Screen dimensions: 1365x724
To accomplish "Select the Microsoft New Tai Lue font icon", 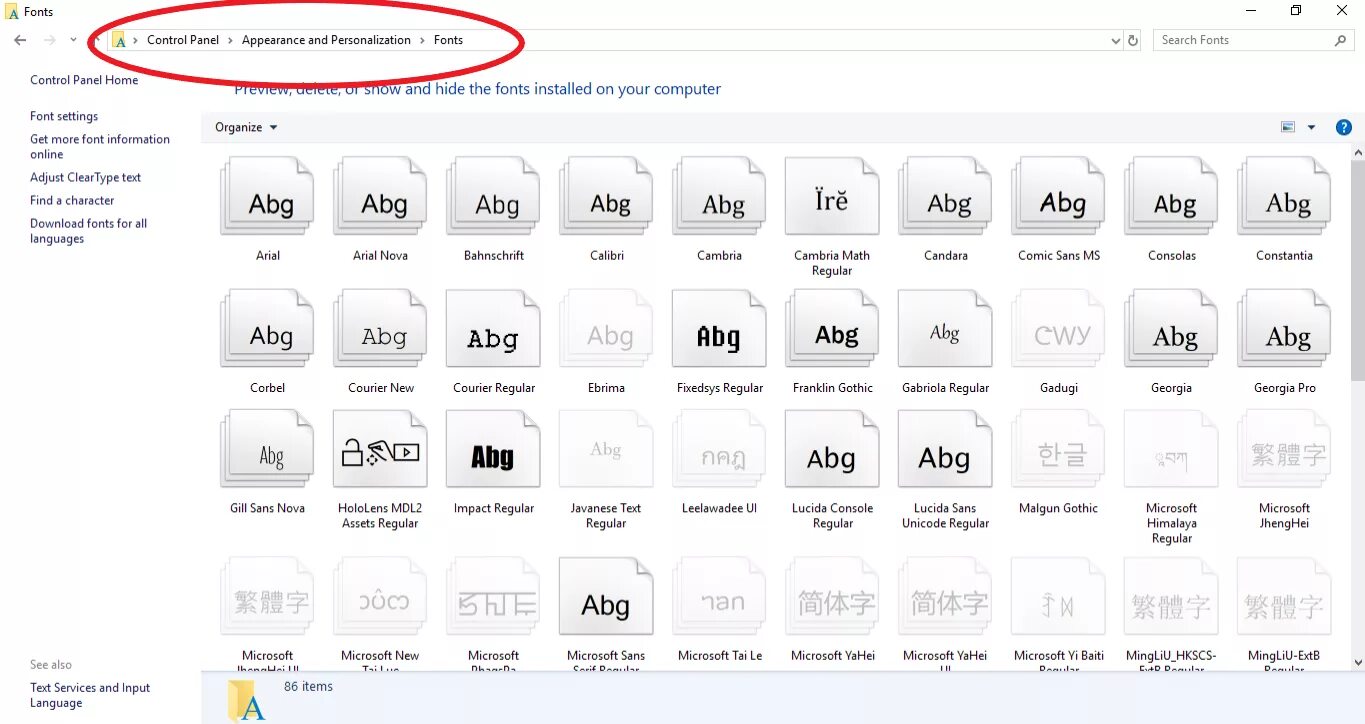I will click(380, 596).
